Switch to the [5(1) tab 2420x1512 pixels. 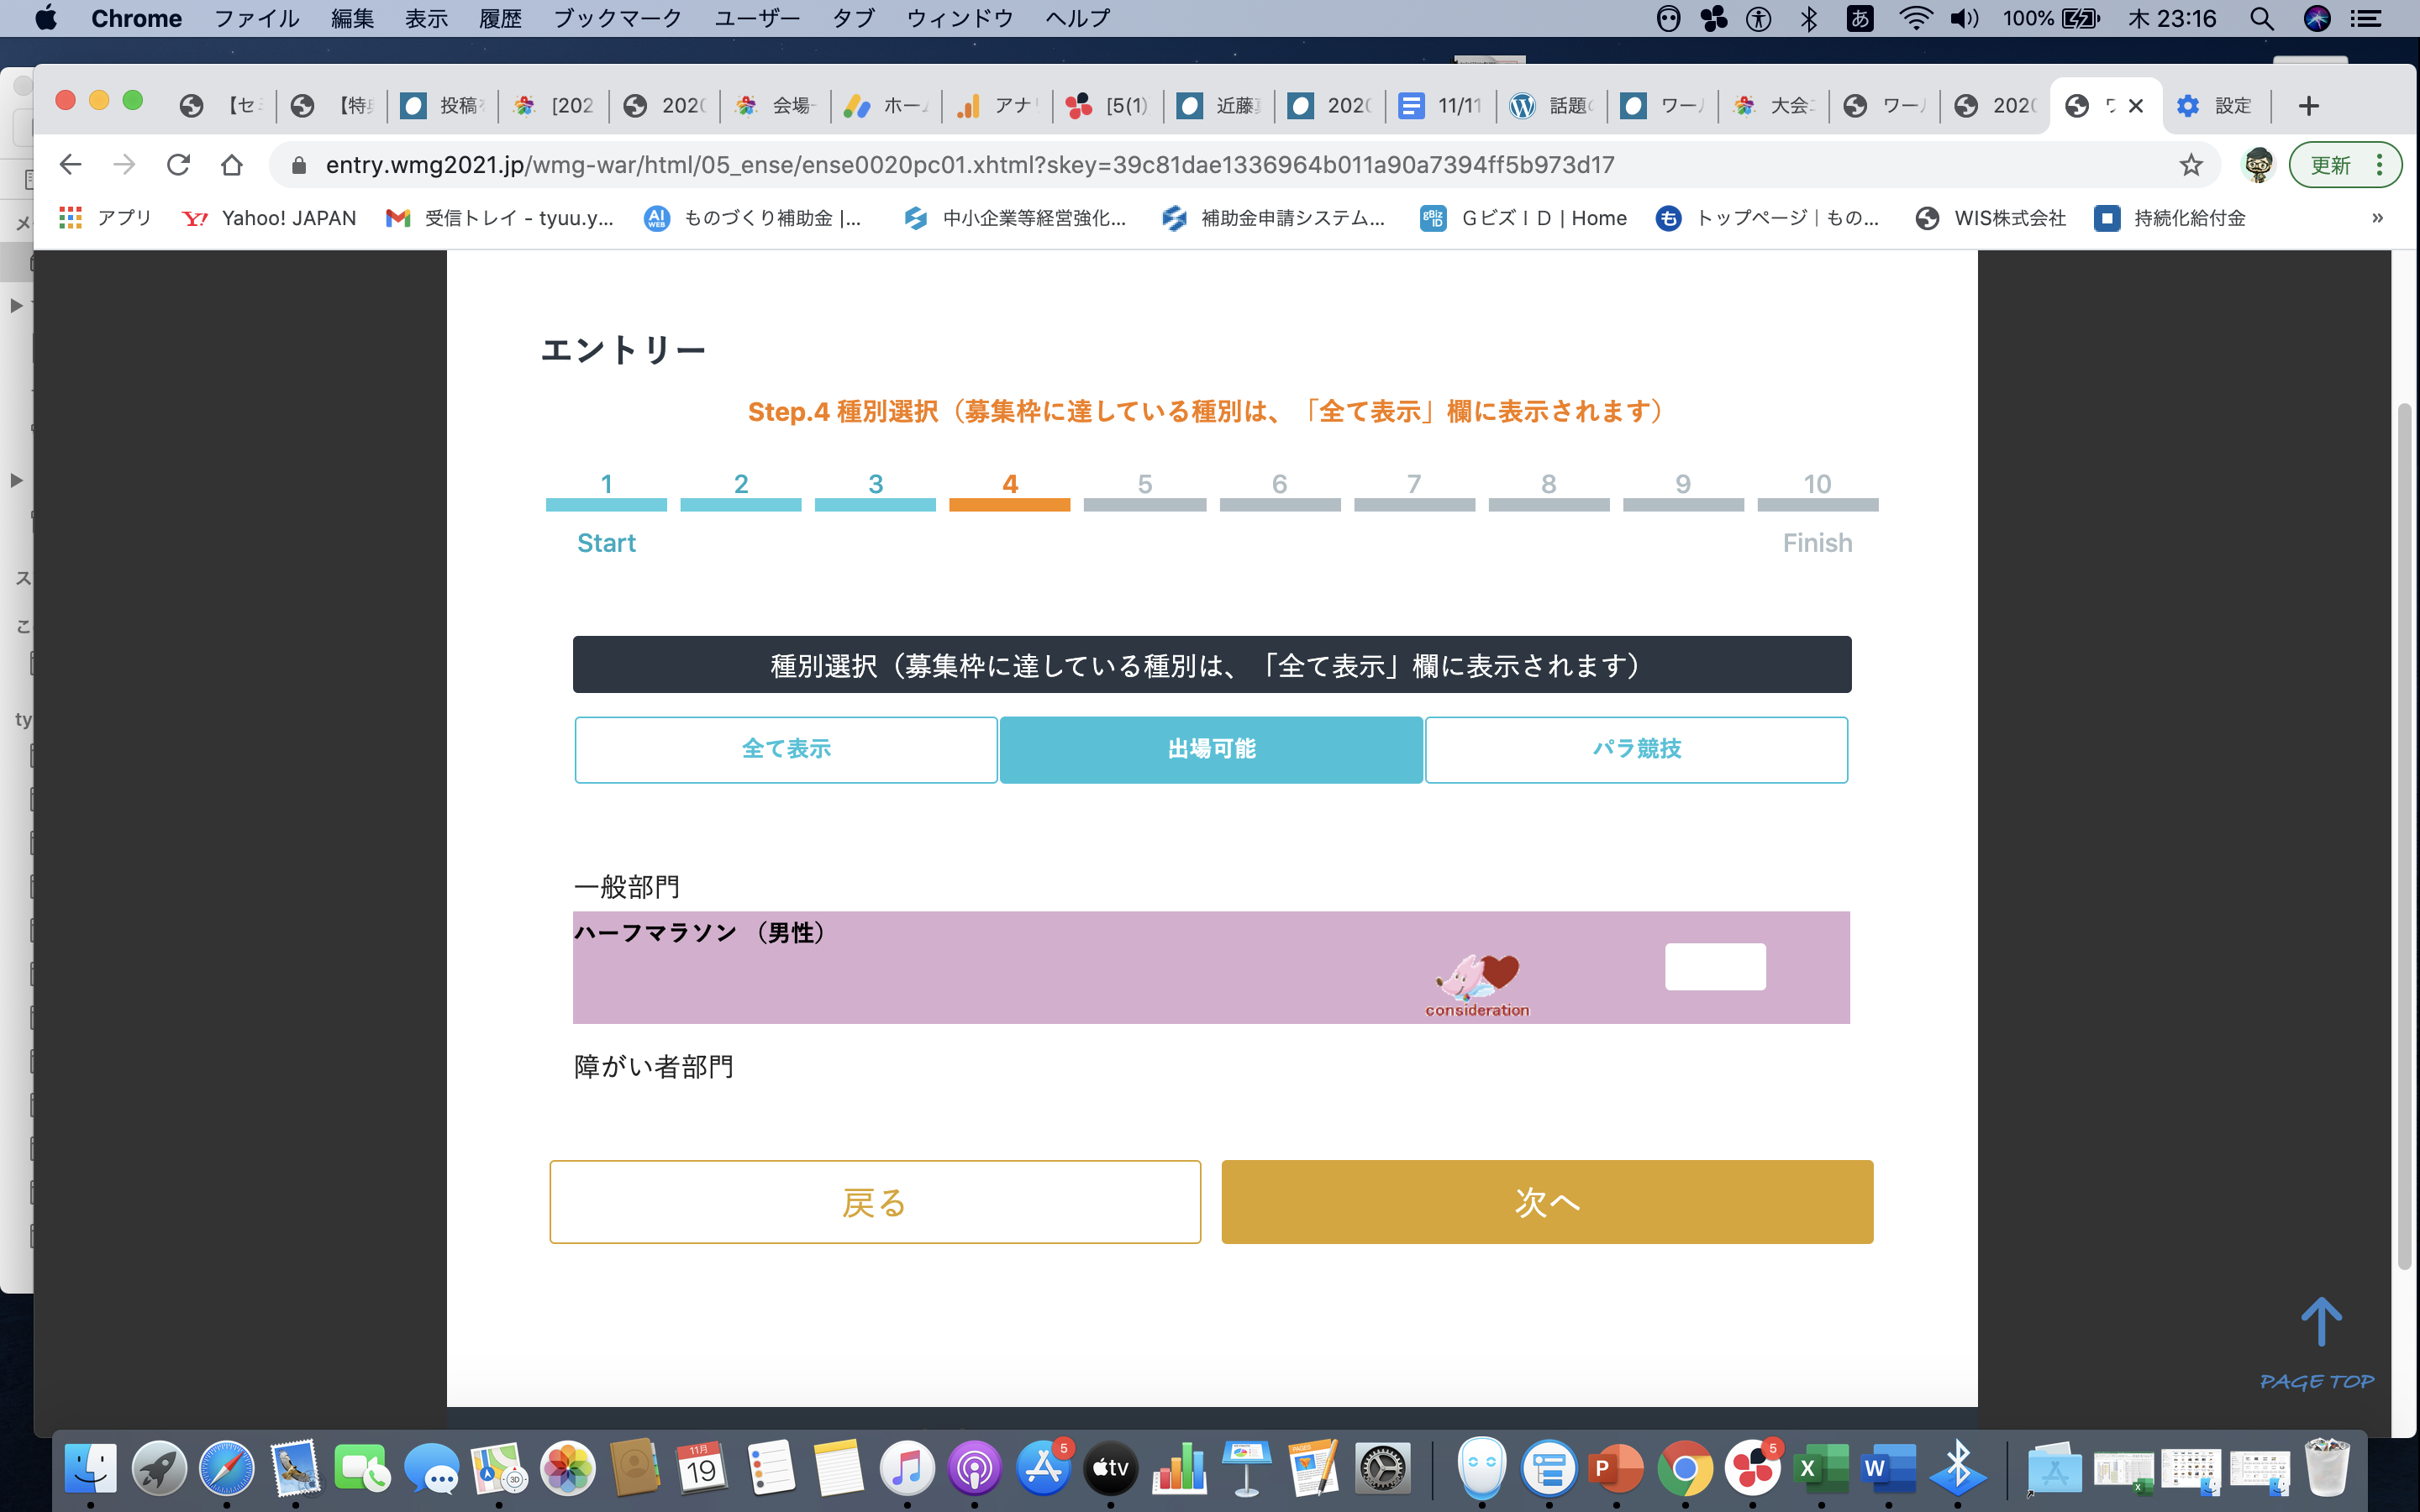1108,106
